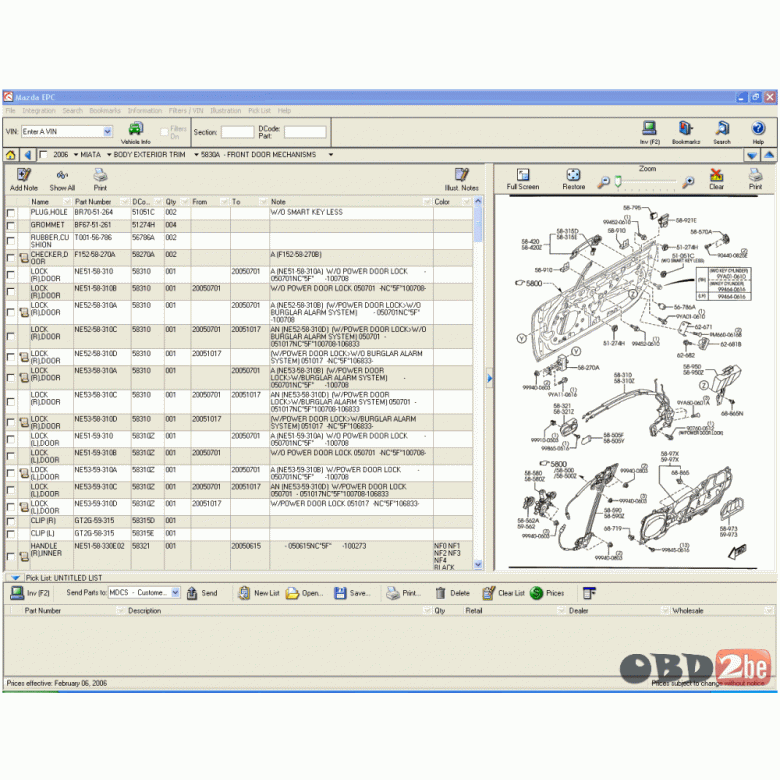
Task: Click Inv (F2) in pick list toolbar
Action: tap(30, 593)
